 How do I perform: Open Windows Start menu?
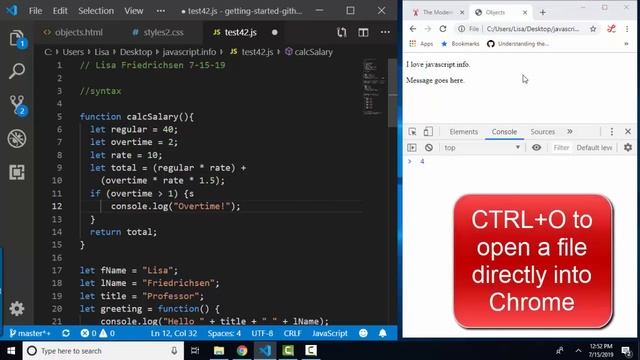pyautogui.click(x=11, y=351)
